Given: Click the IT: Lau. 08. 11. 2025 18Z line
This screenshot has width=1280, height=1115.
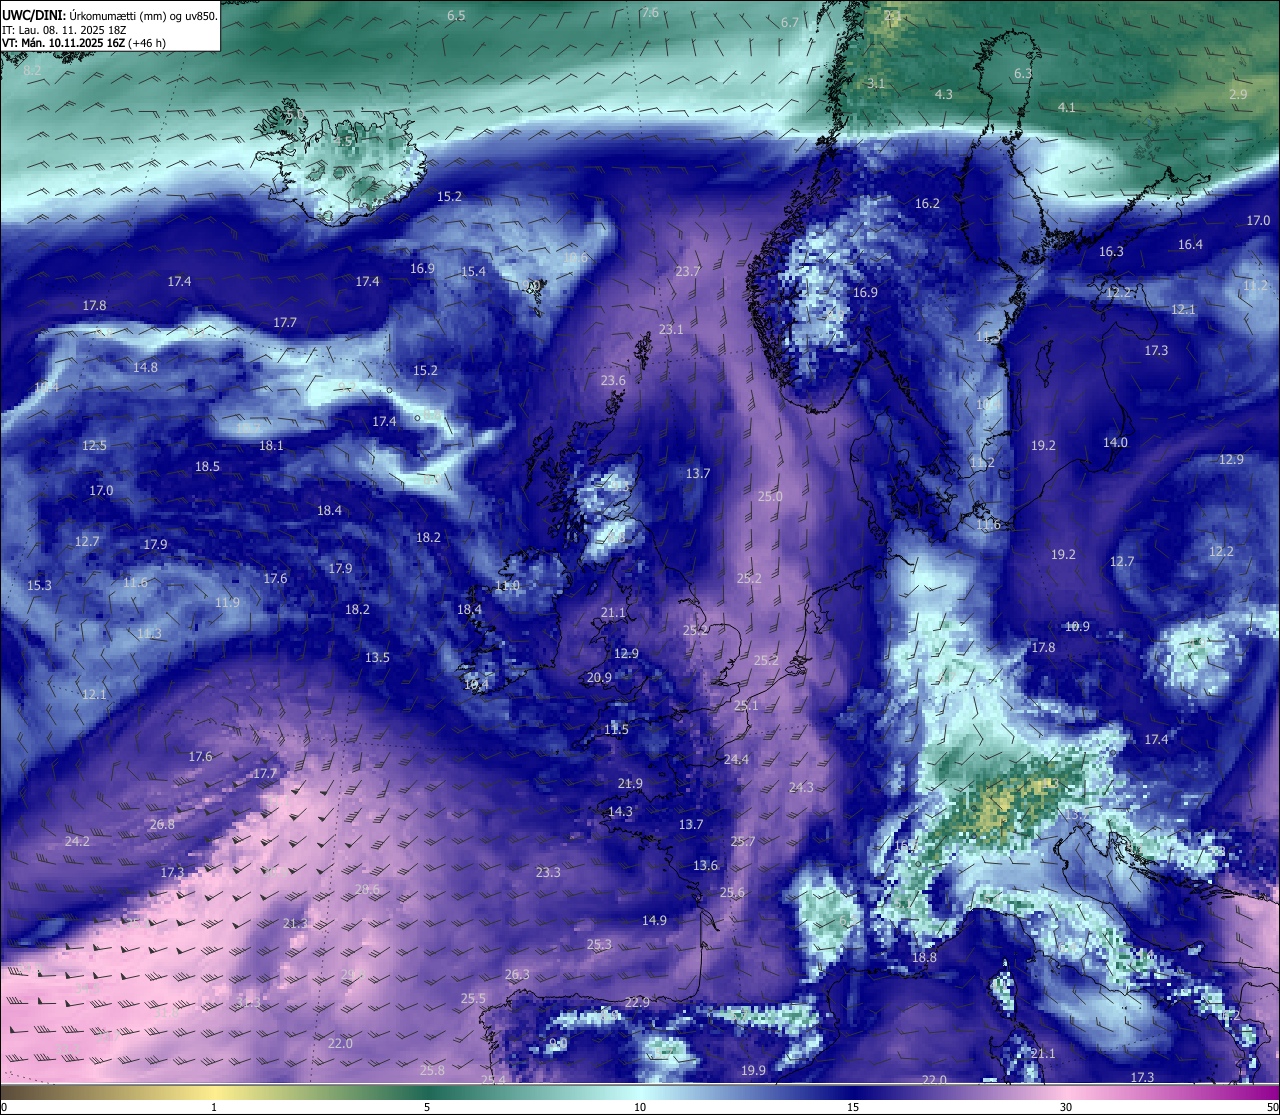Looking at the screenshot, I should (x=63, y=30).
